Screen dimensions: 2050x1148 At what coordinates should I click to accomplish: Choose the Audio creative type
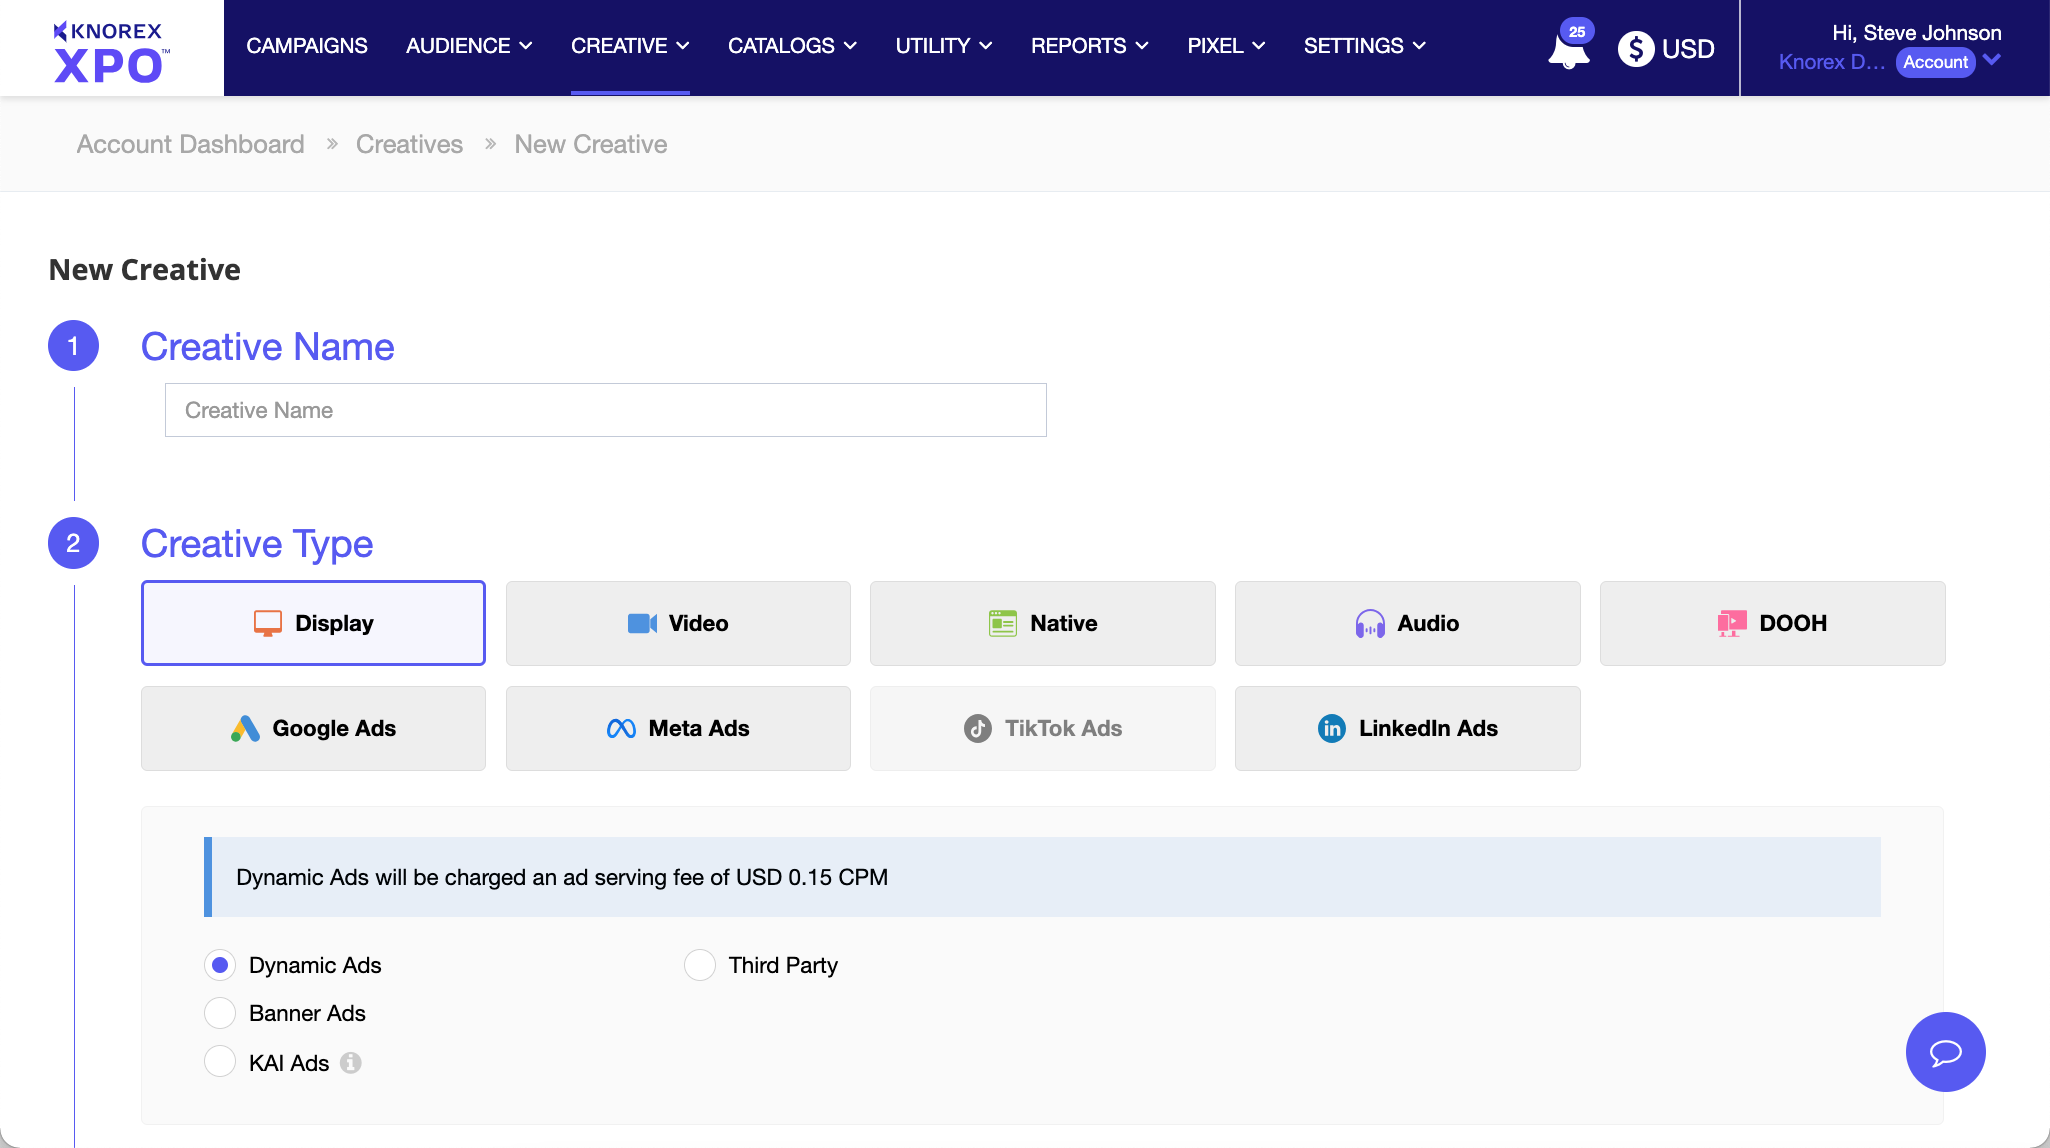(1407, 623)
